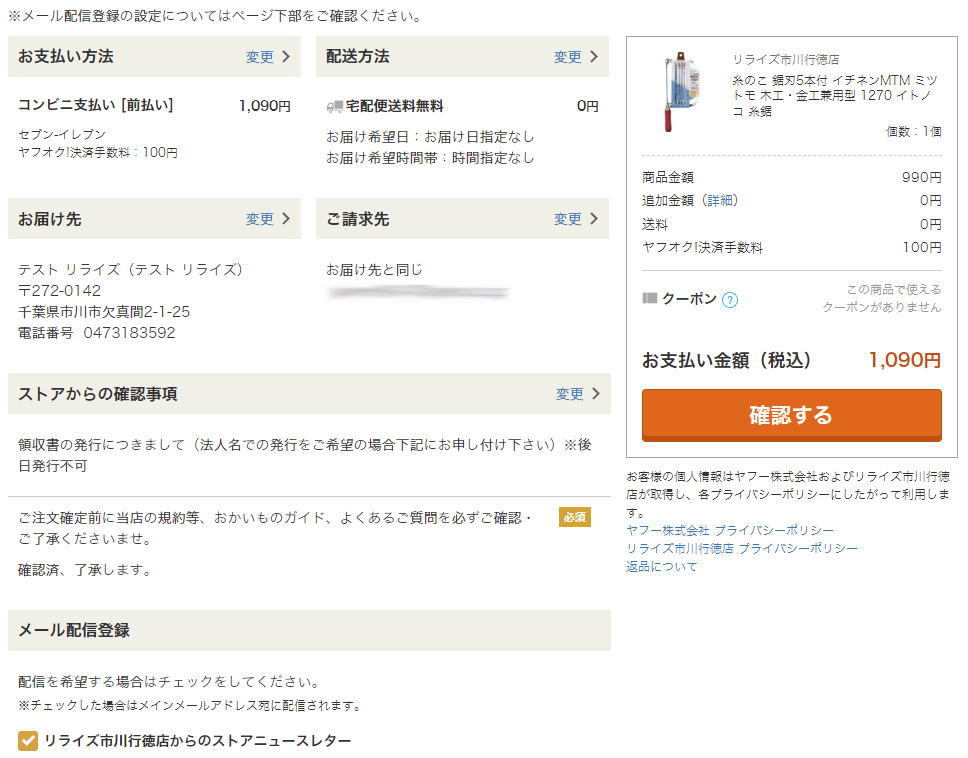Change the shipping method

(x=568, y=57)
